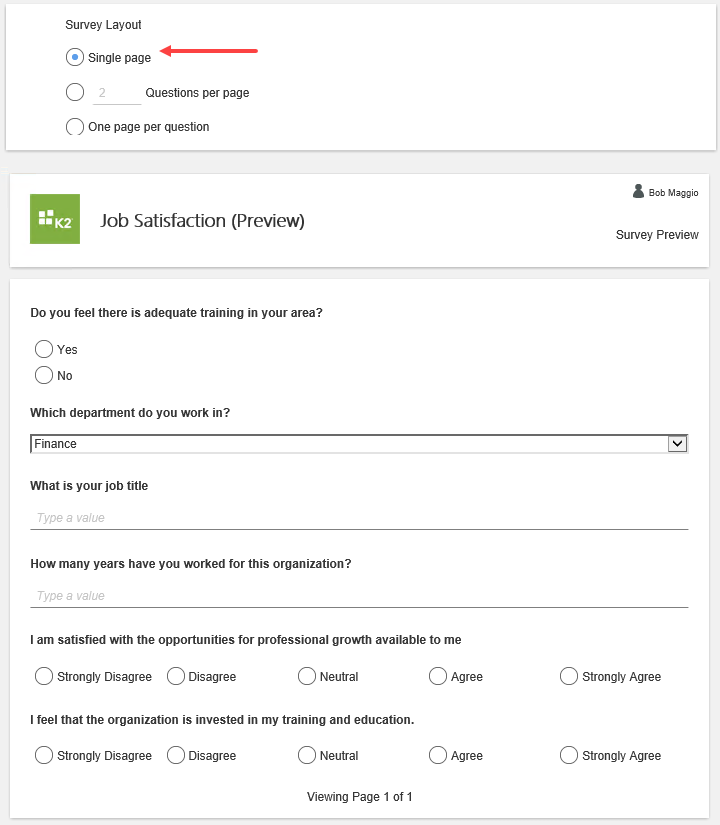Choose Strongly Agree for professional growth
Image resolution: width=720 pixels, height=825 pixels.
[569, 676]
